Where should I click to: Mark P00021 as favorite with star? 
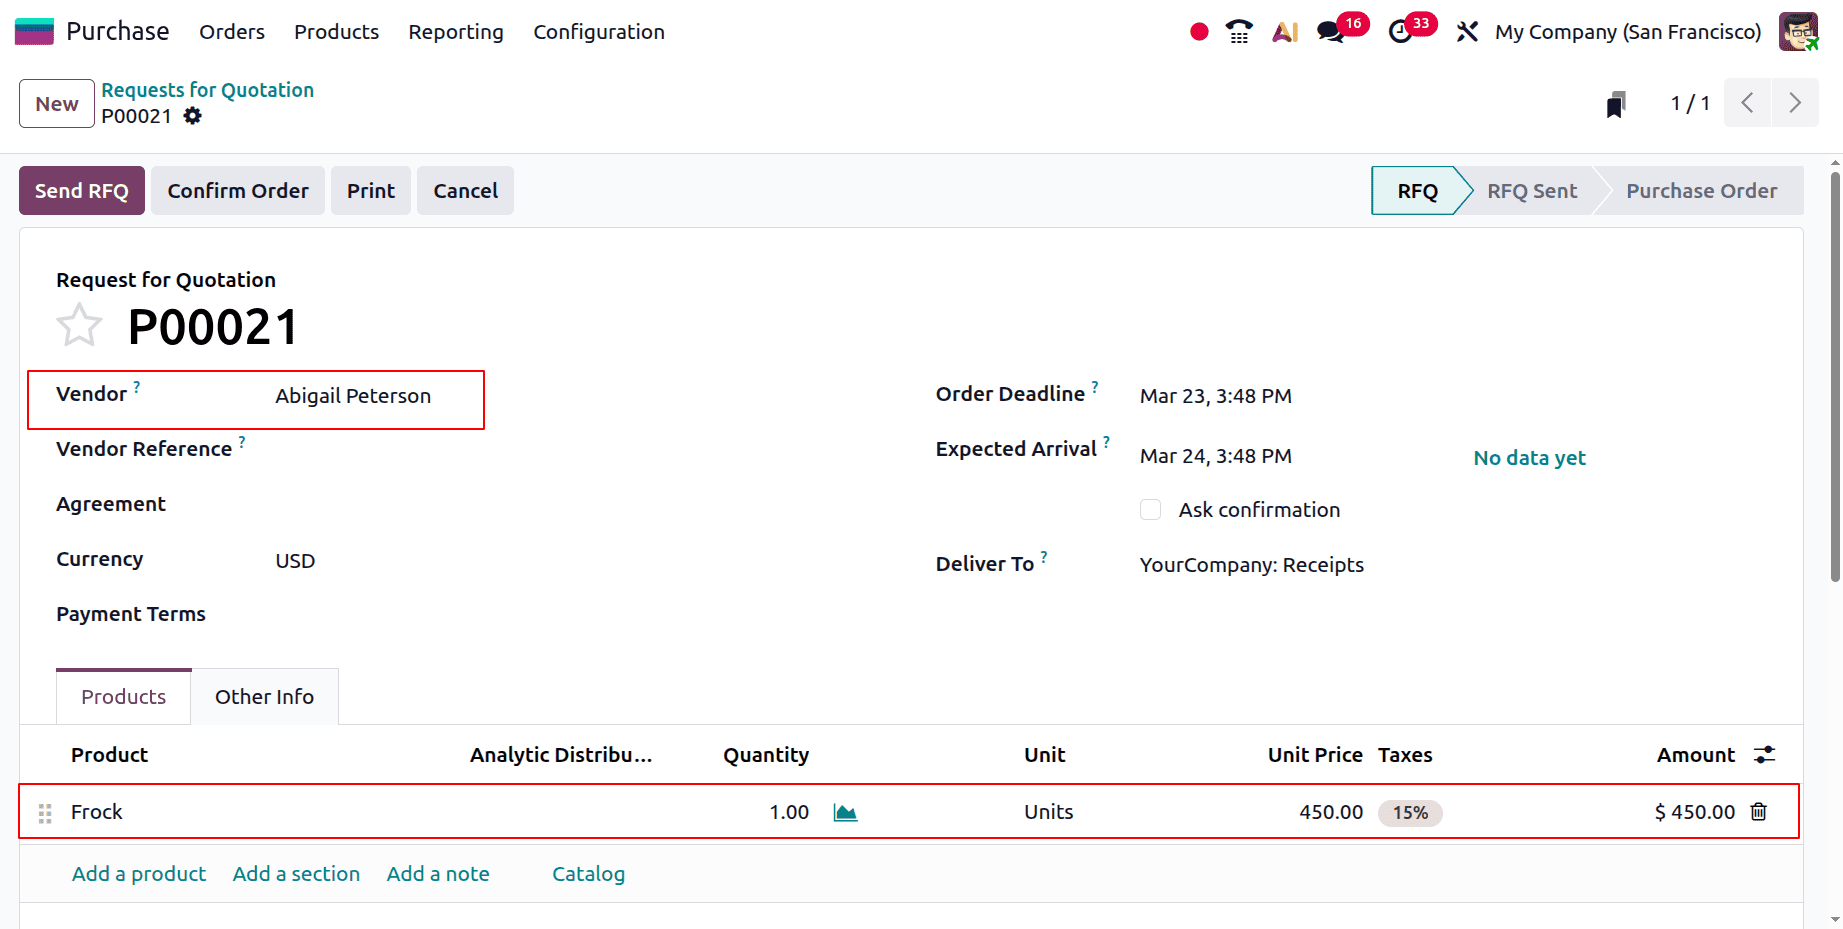[x=79, y=326]
